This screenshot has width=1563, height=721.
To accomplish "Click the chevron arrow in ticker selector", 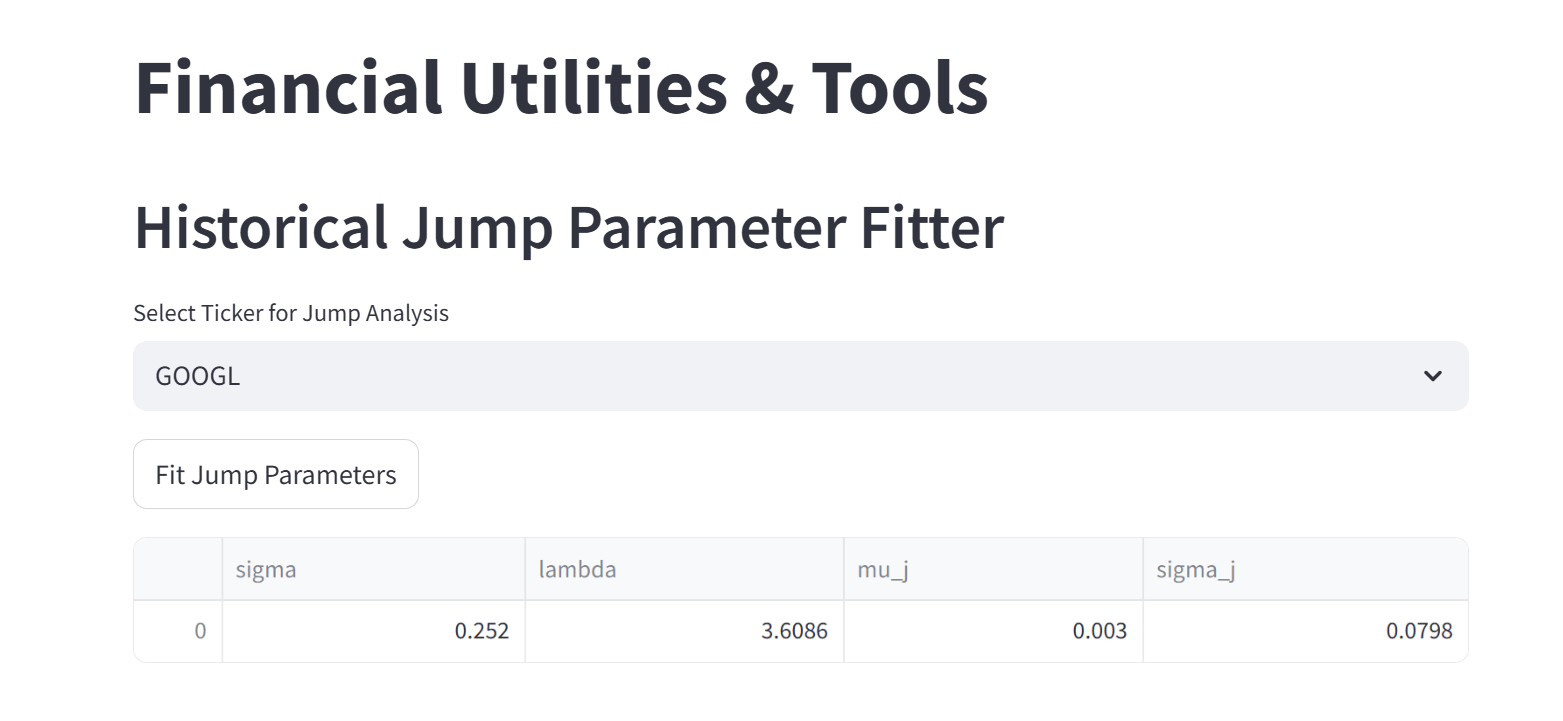I will 1433,376.
